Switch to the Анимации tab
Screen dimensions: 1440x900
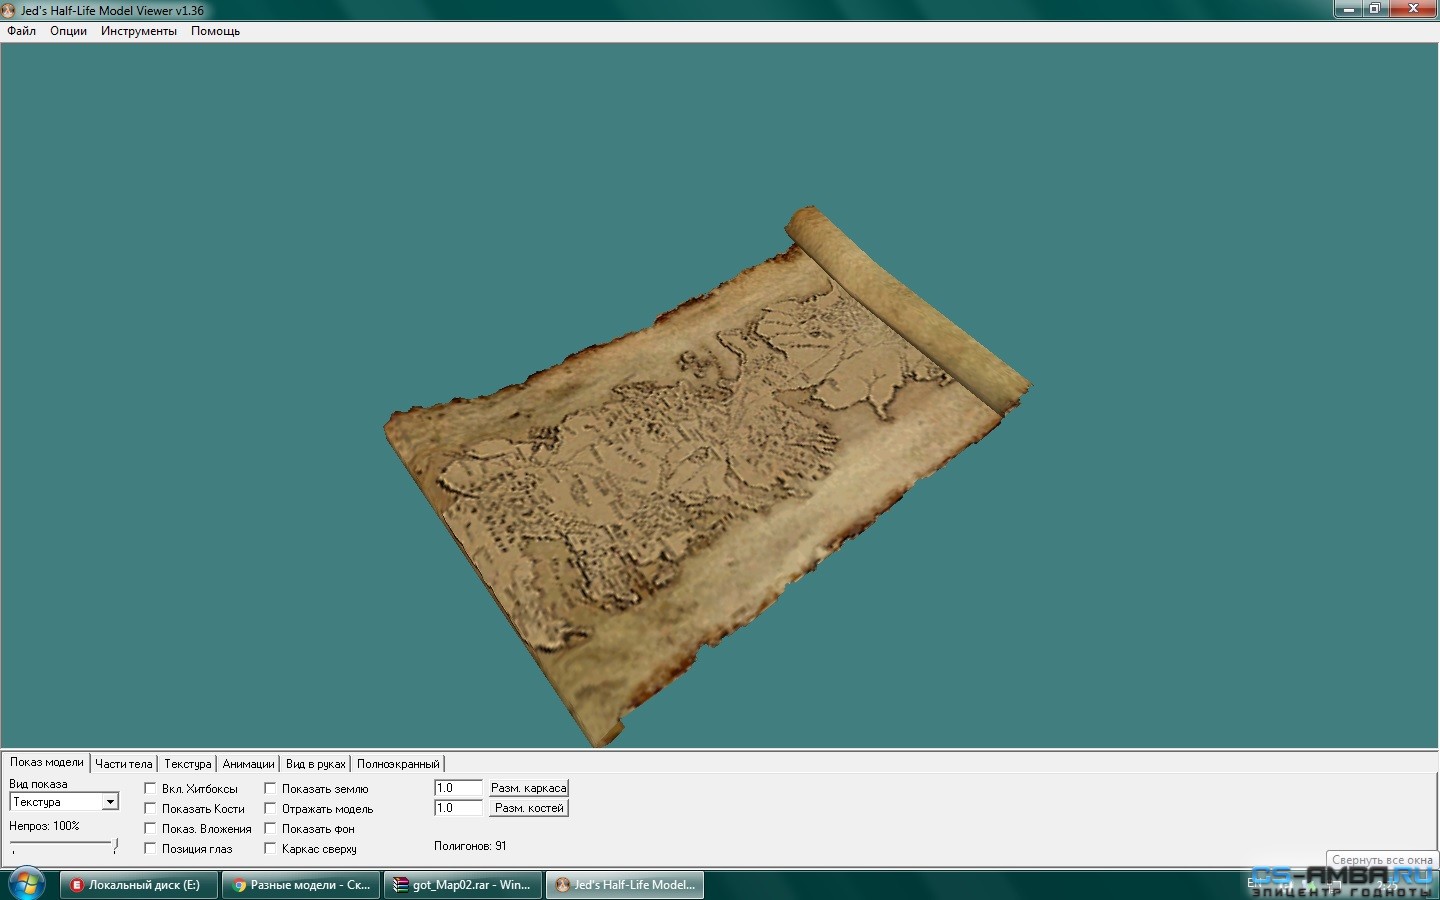[248, 764]
